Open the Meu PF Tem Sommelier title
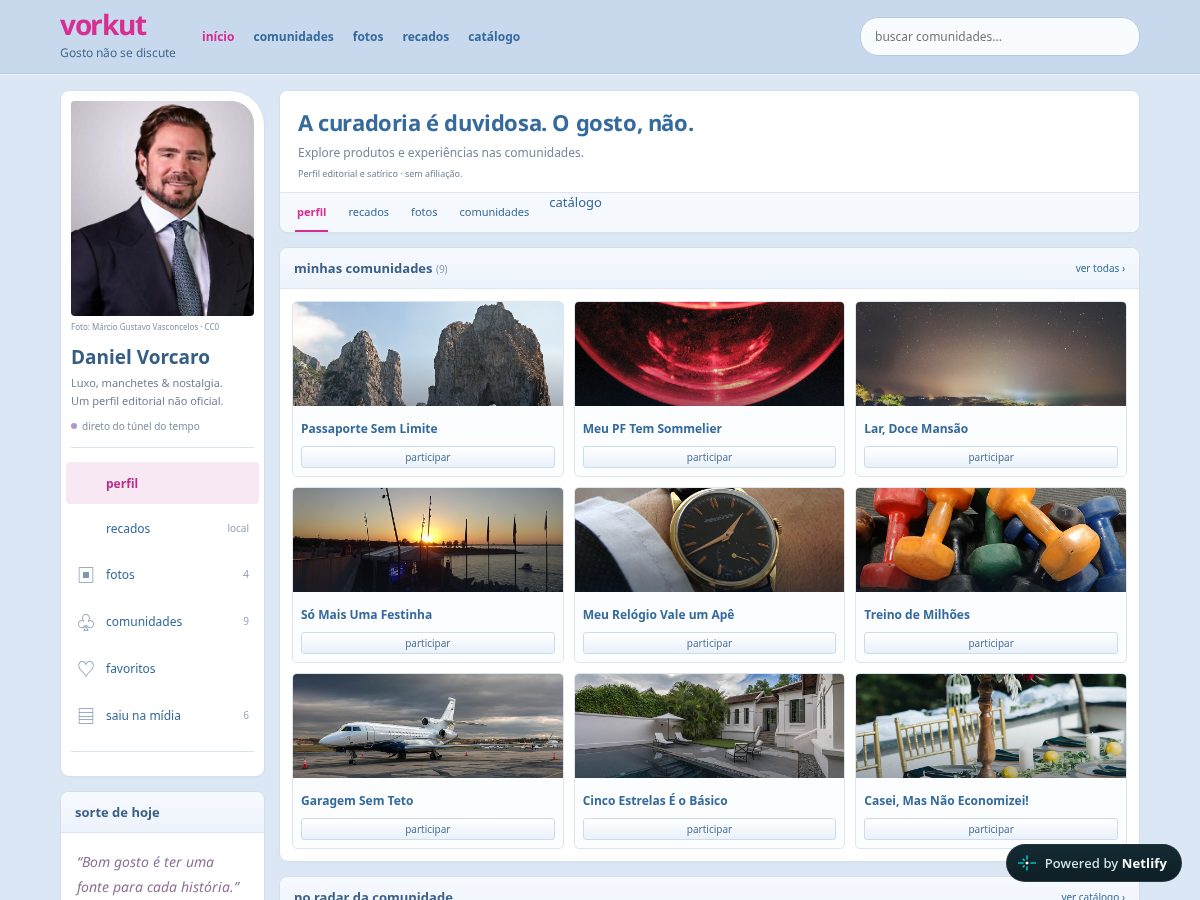Screen dimensions: 1200x900 tap(652, 428)
